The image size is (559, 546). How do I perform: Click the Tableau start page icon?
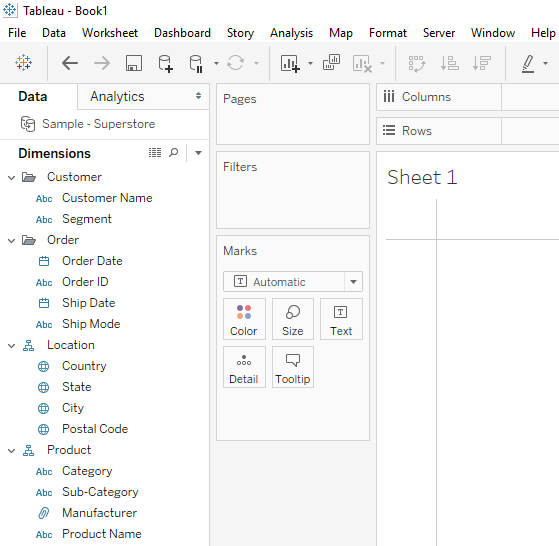click(x=24, y=63)
